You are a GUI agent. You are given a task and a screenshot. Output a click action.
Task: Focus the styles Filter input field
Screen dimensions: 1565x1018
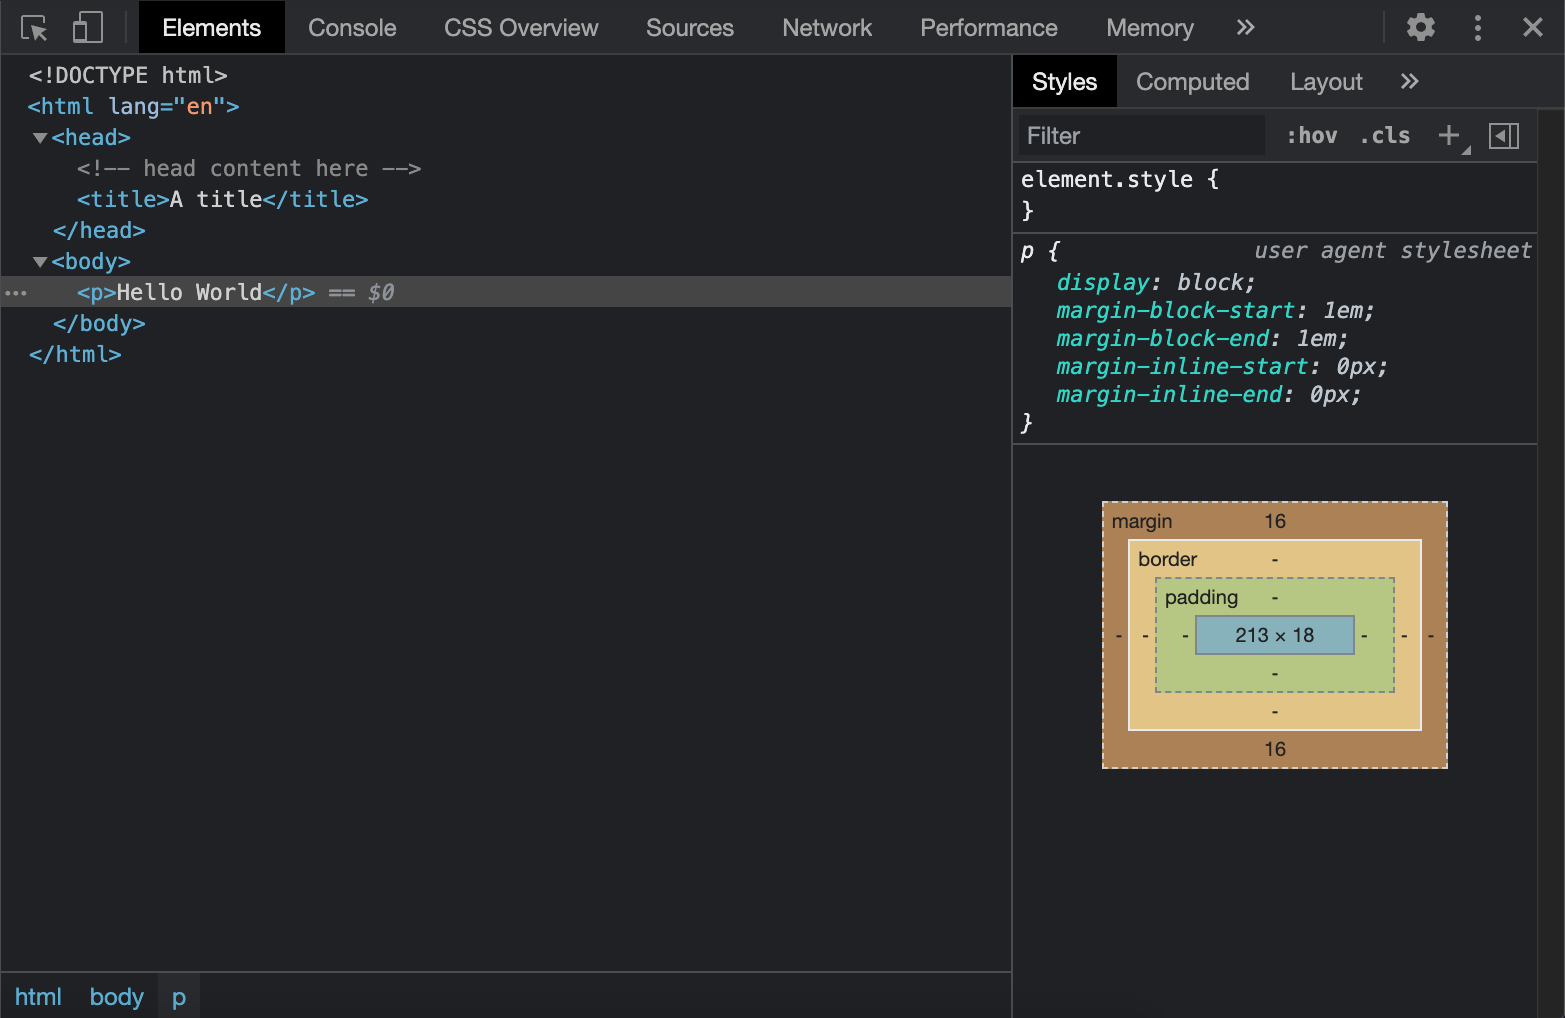click(x=1140, y=136)
